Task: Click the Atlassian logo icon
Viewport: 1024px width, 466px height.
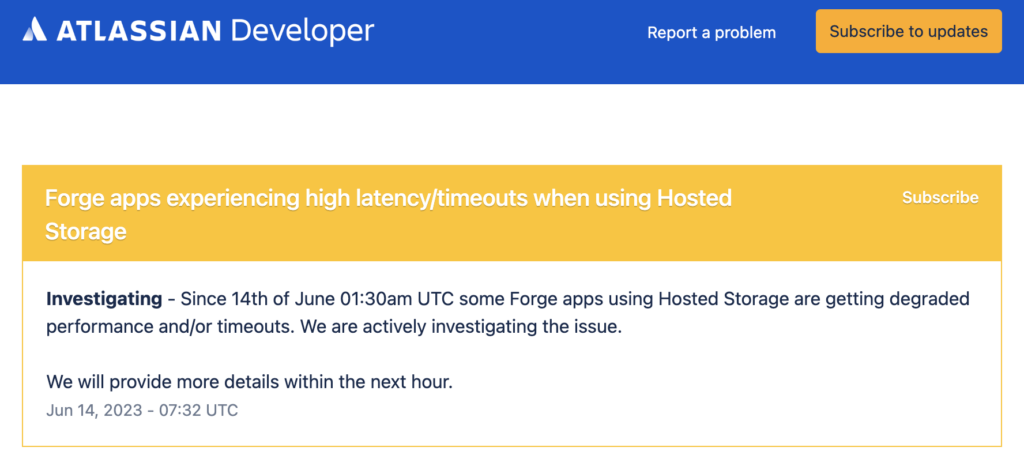Action: coord(34,31)
